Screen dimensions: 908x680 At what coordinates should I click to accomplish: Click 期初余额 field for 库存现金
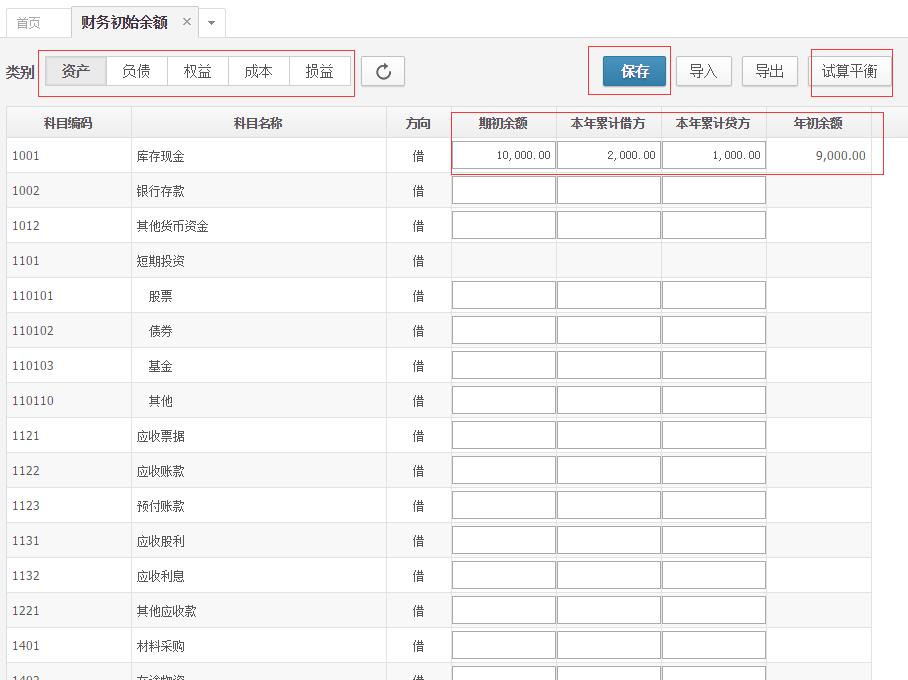click(503, 155)
